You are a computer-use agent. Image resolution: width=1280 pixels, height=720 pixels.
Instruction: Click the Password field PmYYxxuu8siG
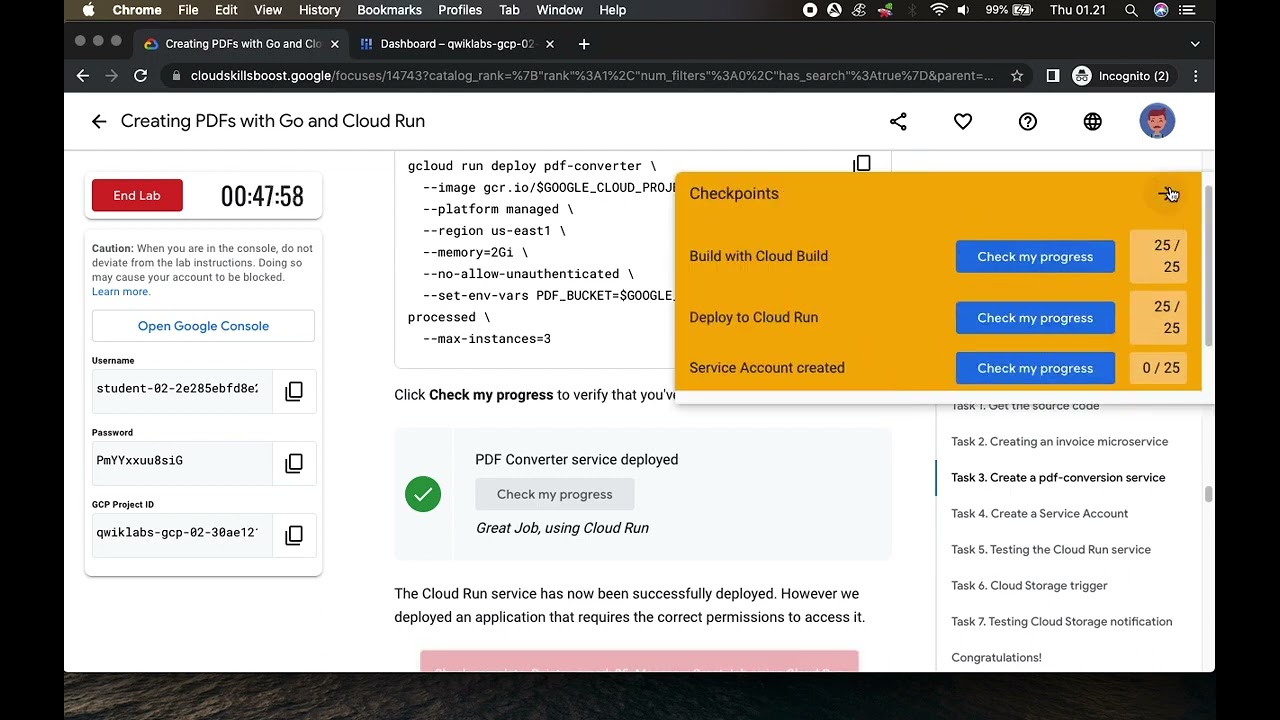point(182,461)
